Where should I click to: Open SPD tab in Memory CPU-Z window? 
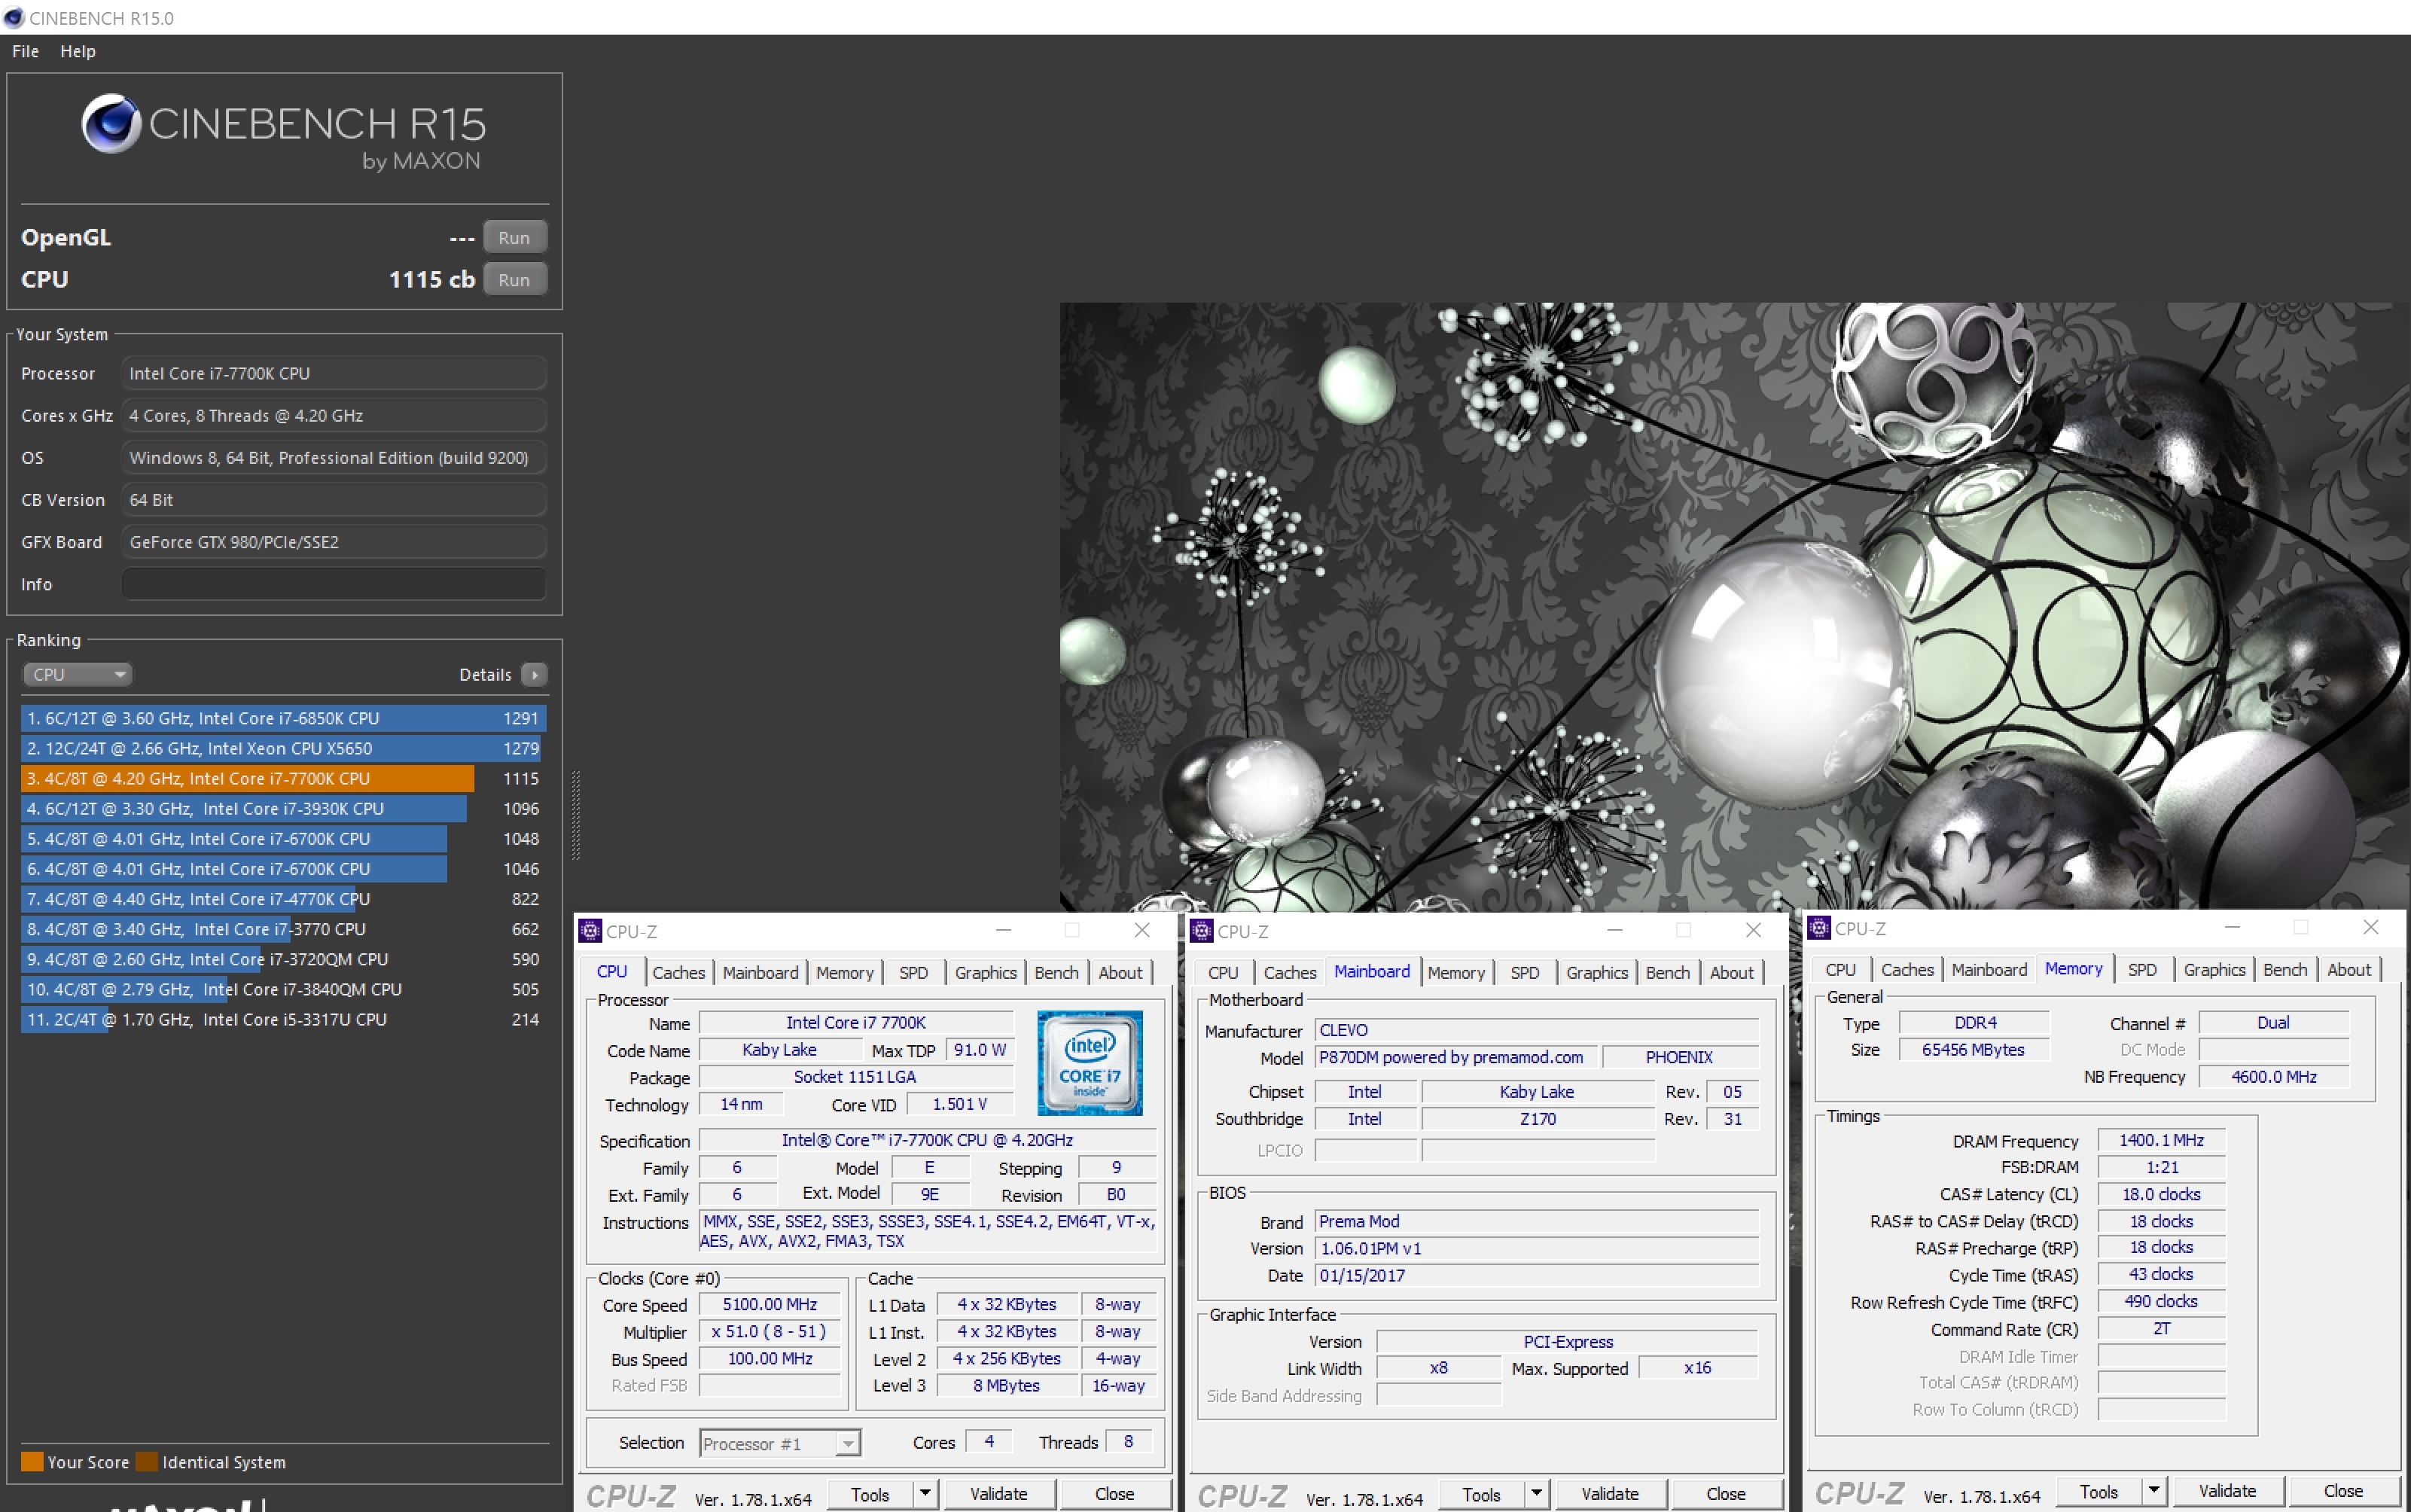click(x=2141, y=969)
